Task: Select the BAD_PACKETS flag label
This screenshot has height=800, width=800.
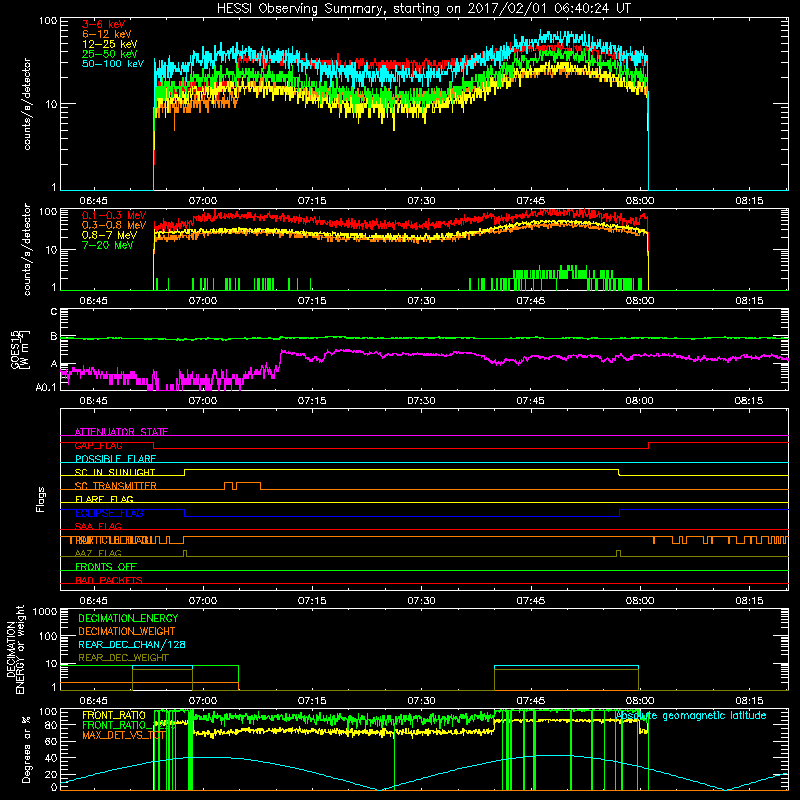Action: point(109,580)
